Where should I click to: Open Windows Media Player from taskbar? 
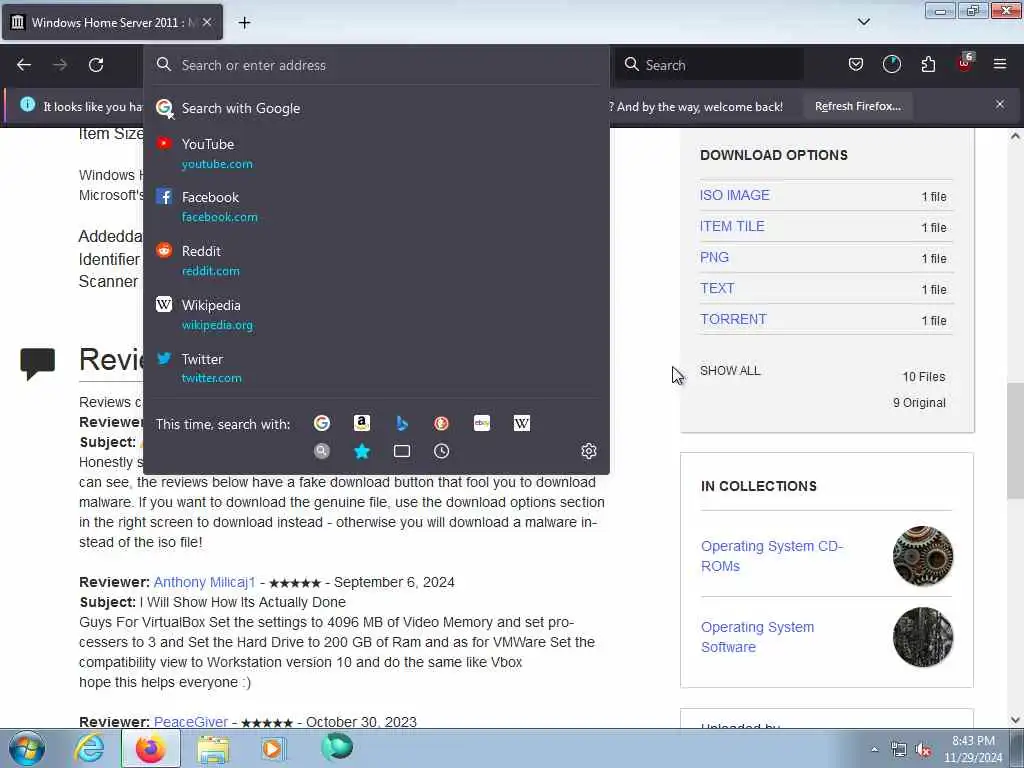(273, 748)
